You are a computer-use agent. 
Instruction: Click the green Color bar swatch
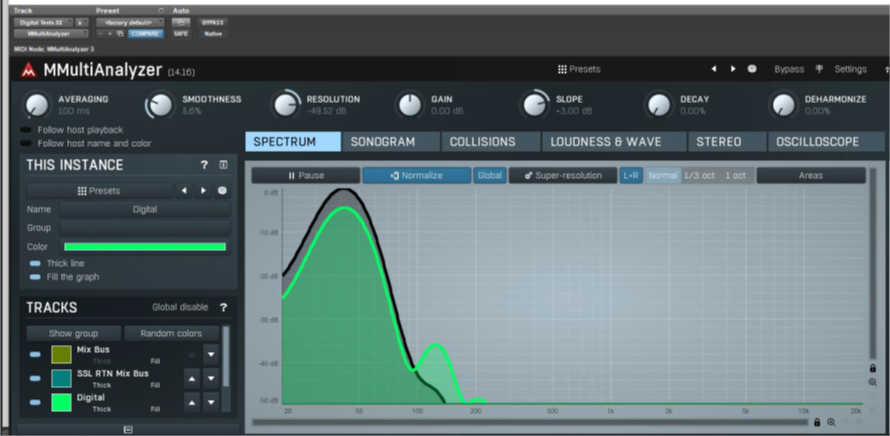click(x=145, y=247)
